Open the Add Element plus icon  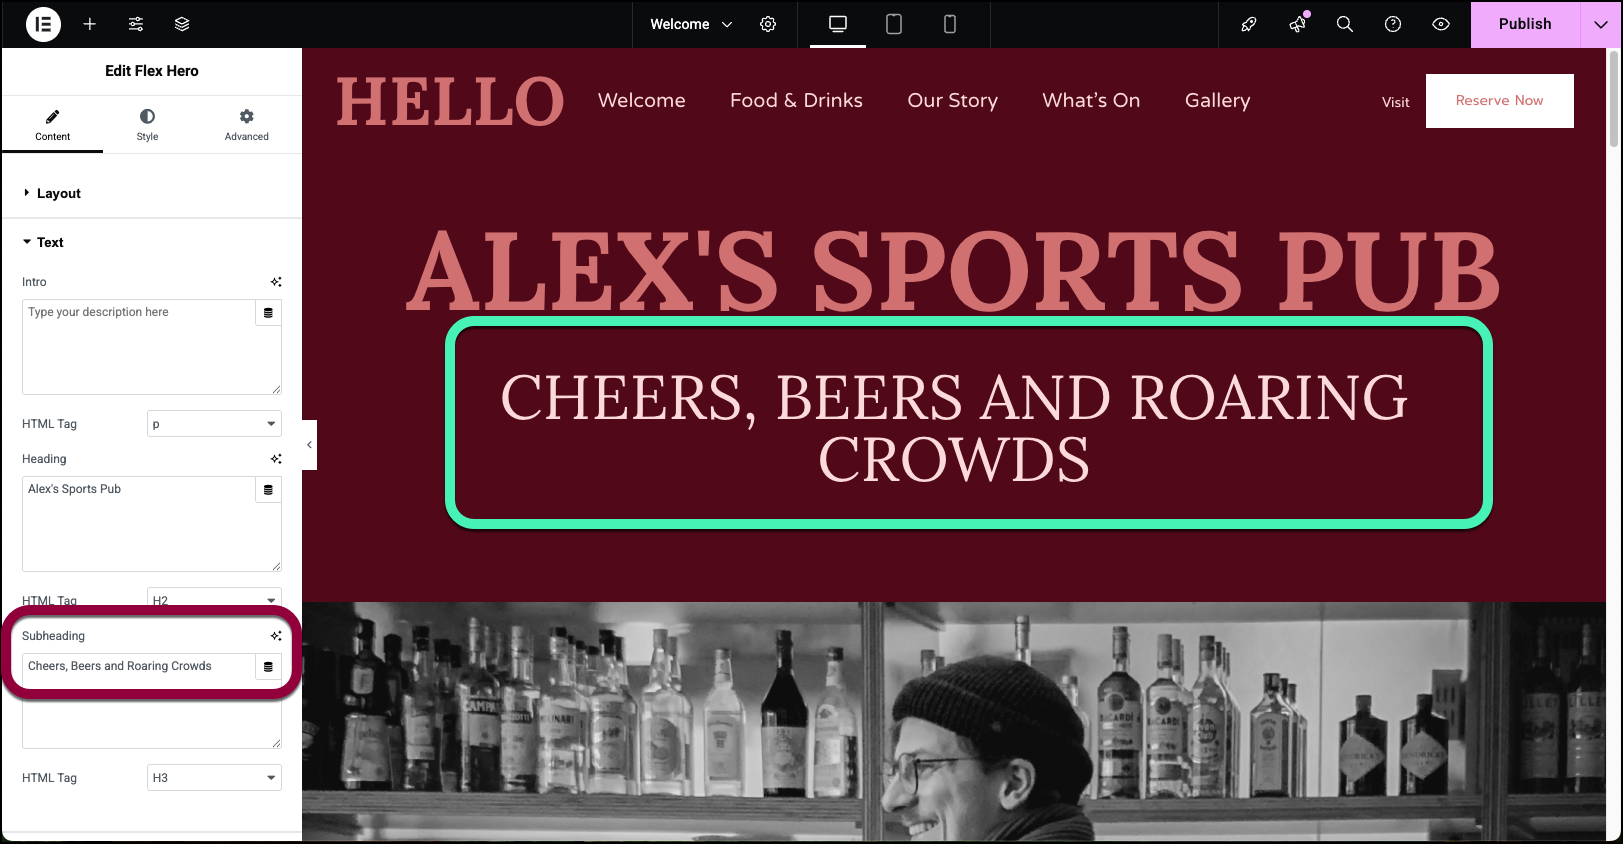90,24
